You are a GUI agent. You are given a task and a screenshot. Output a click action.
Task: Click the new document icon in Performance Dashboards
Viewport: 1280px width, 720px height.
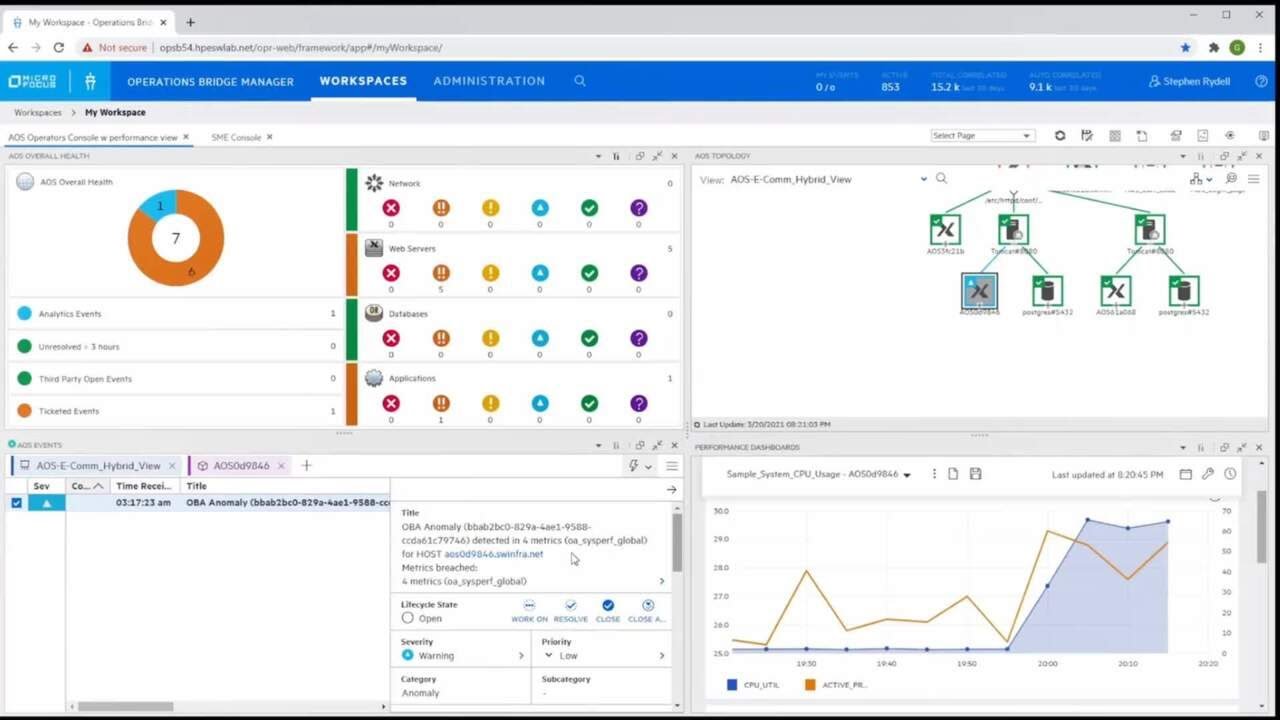(x=953, y=474)
